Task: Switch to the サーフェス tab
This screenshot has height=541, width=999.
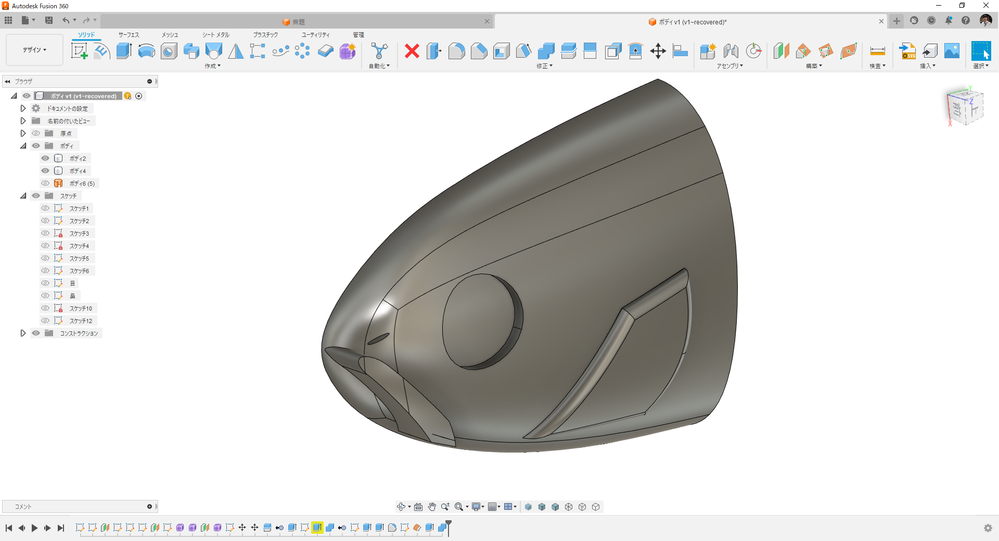Action: point(128,35)
